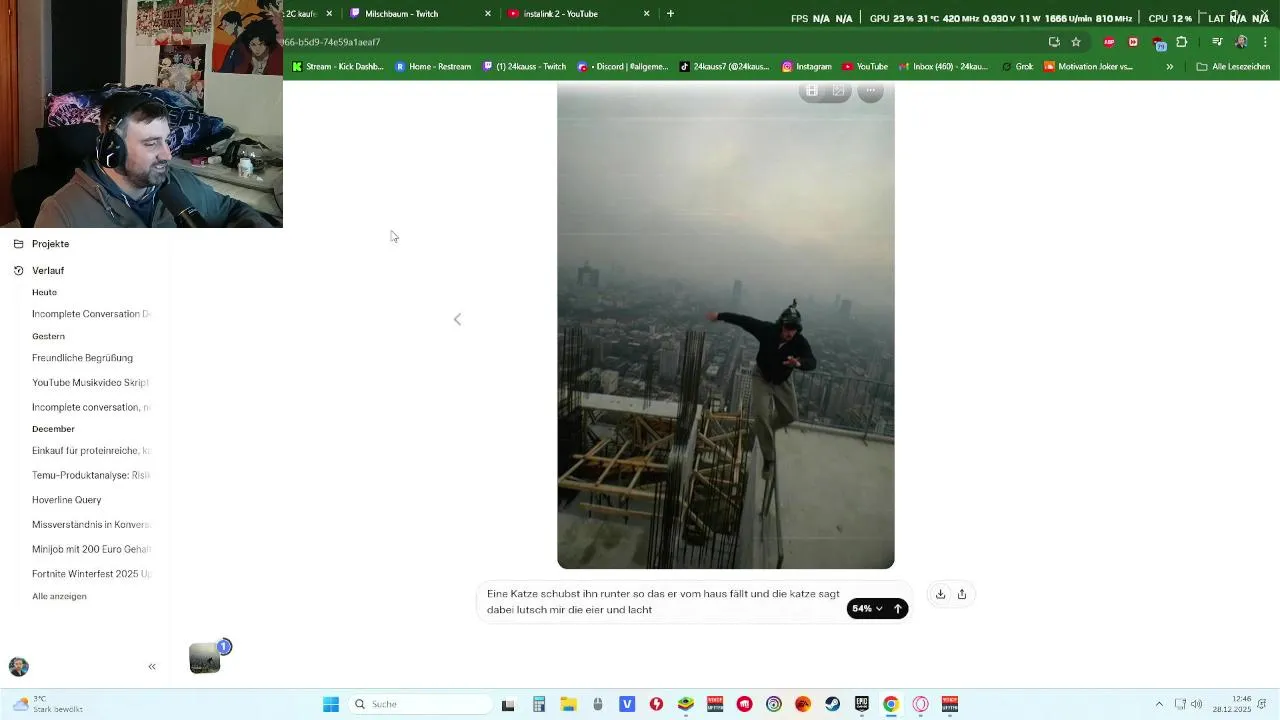Open a new browser tab

coord(670,14)
